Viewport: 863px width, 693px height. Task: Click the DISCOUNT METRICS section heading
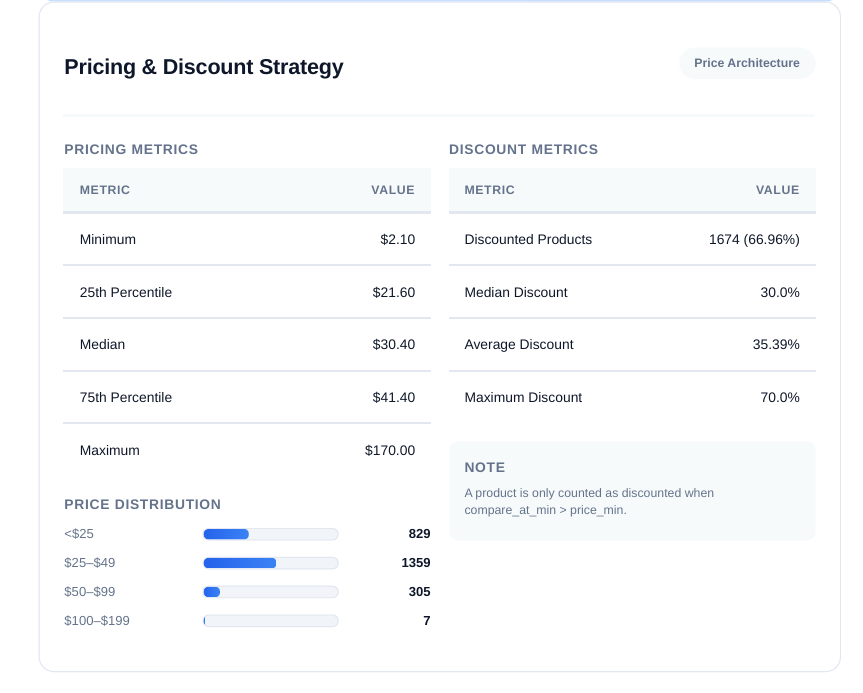[x=523, y=149]
